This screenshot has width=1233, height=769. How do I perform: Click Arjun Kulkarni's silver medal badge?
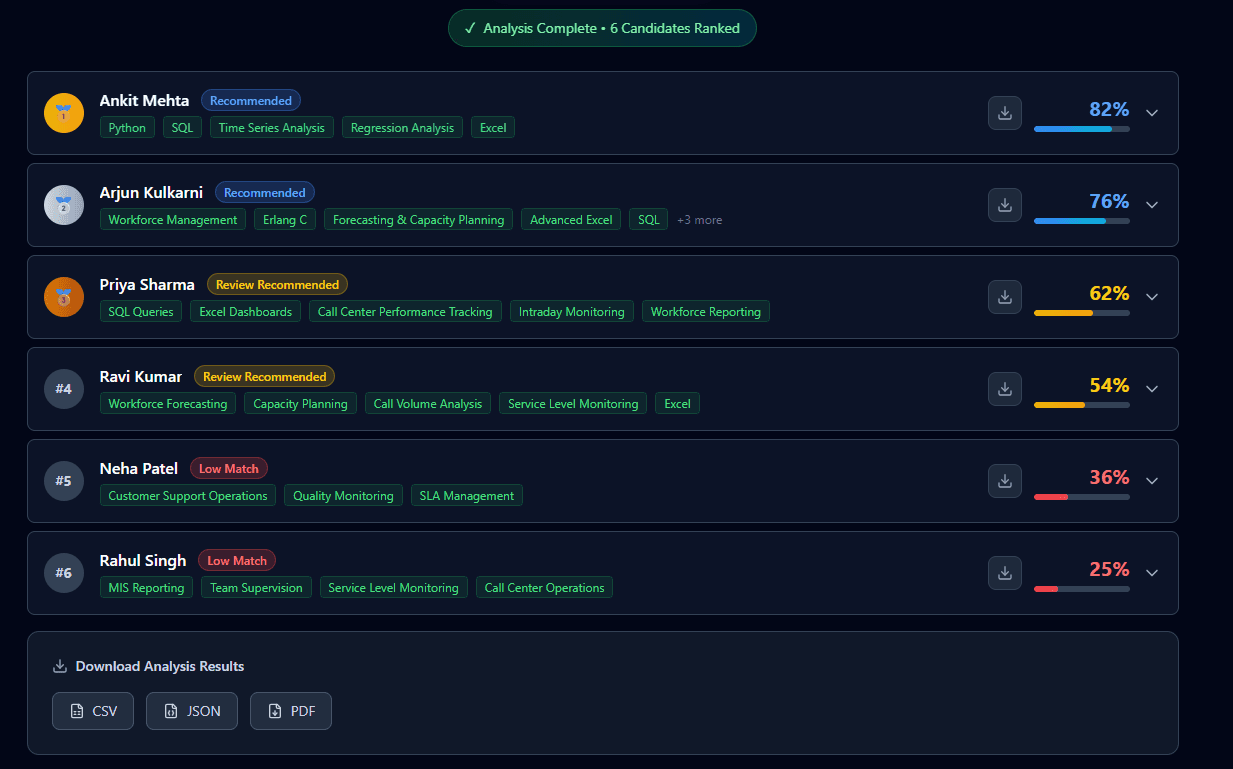point(64,205)
